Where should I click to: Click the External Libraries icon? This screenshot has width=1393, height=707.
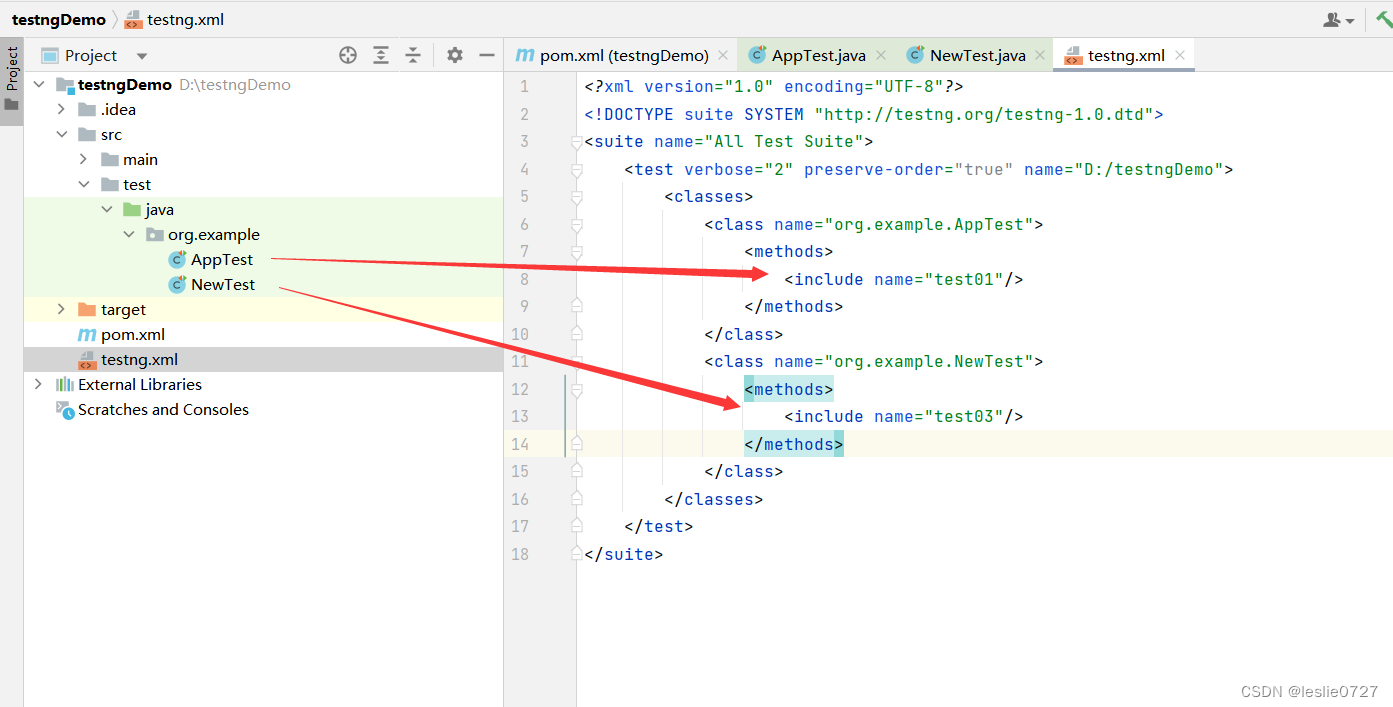tap(65, 385)
